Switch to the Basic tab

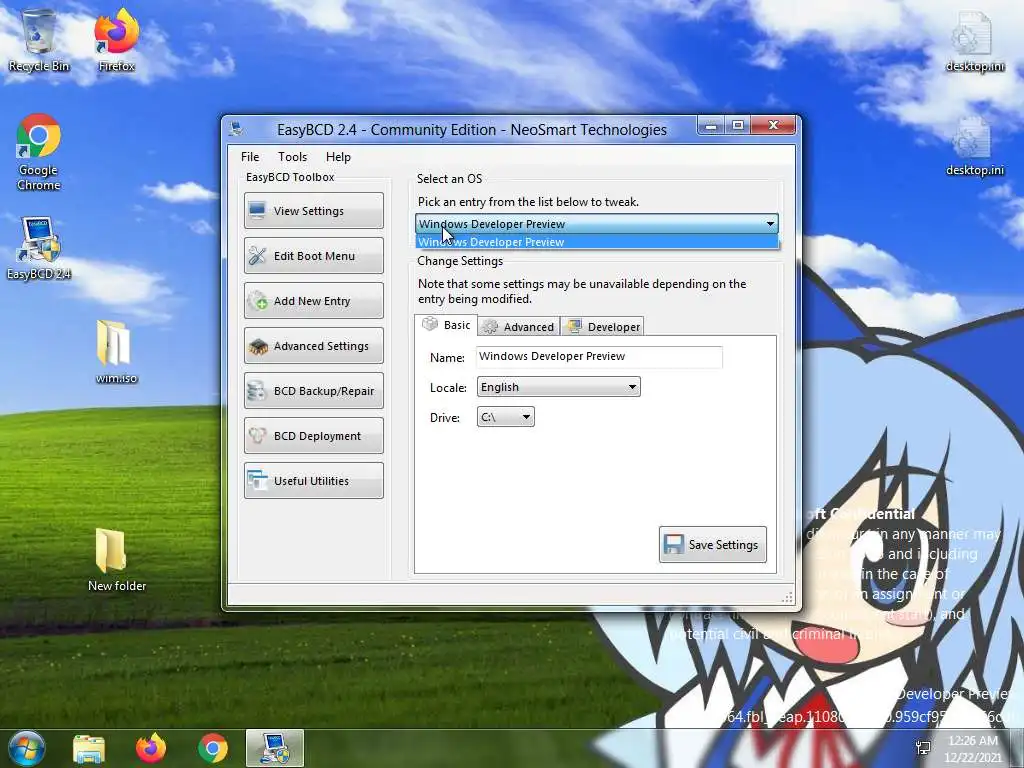(447, 325)
